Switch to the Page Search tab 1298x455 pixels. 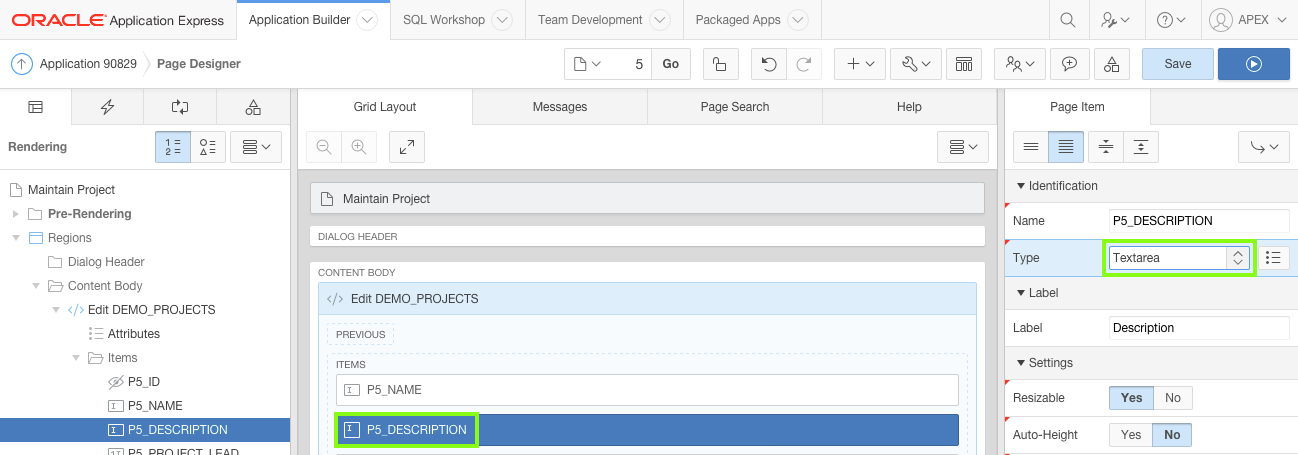click(x=735, y=107)
